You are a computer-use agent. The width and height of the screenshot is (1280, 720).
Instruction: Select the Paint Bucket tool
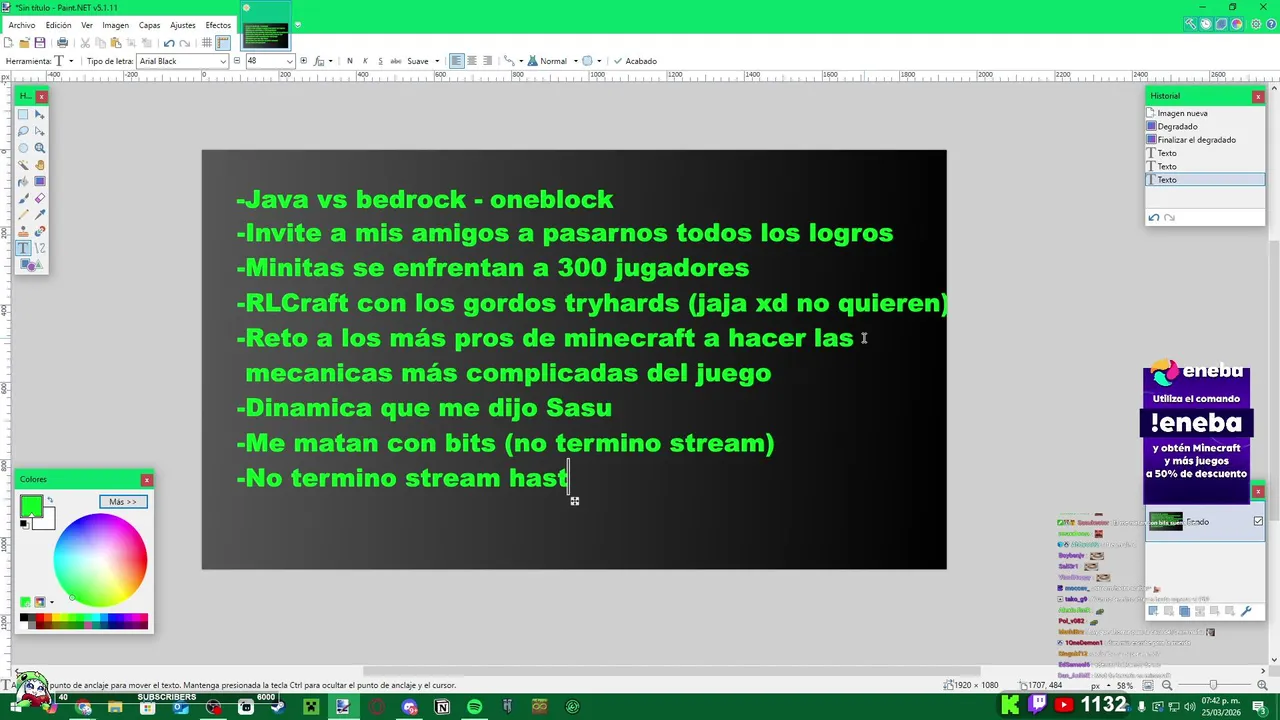pyautogui.click(x=23, y=181)
